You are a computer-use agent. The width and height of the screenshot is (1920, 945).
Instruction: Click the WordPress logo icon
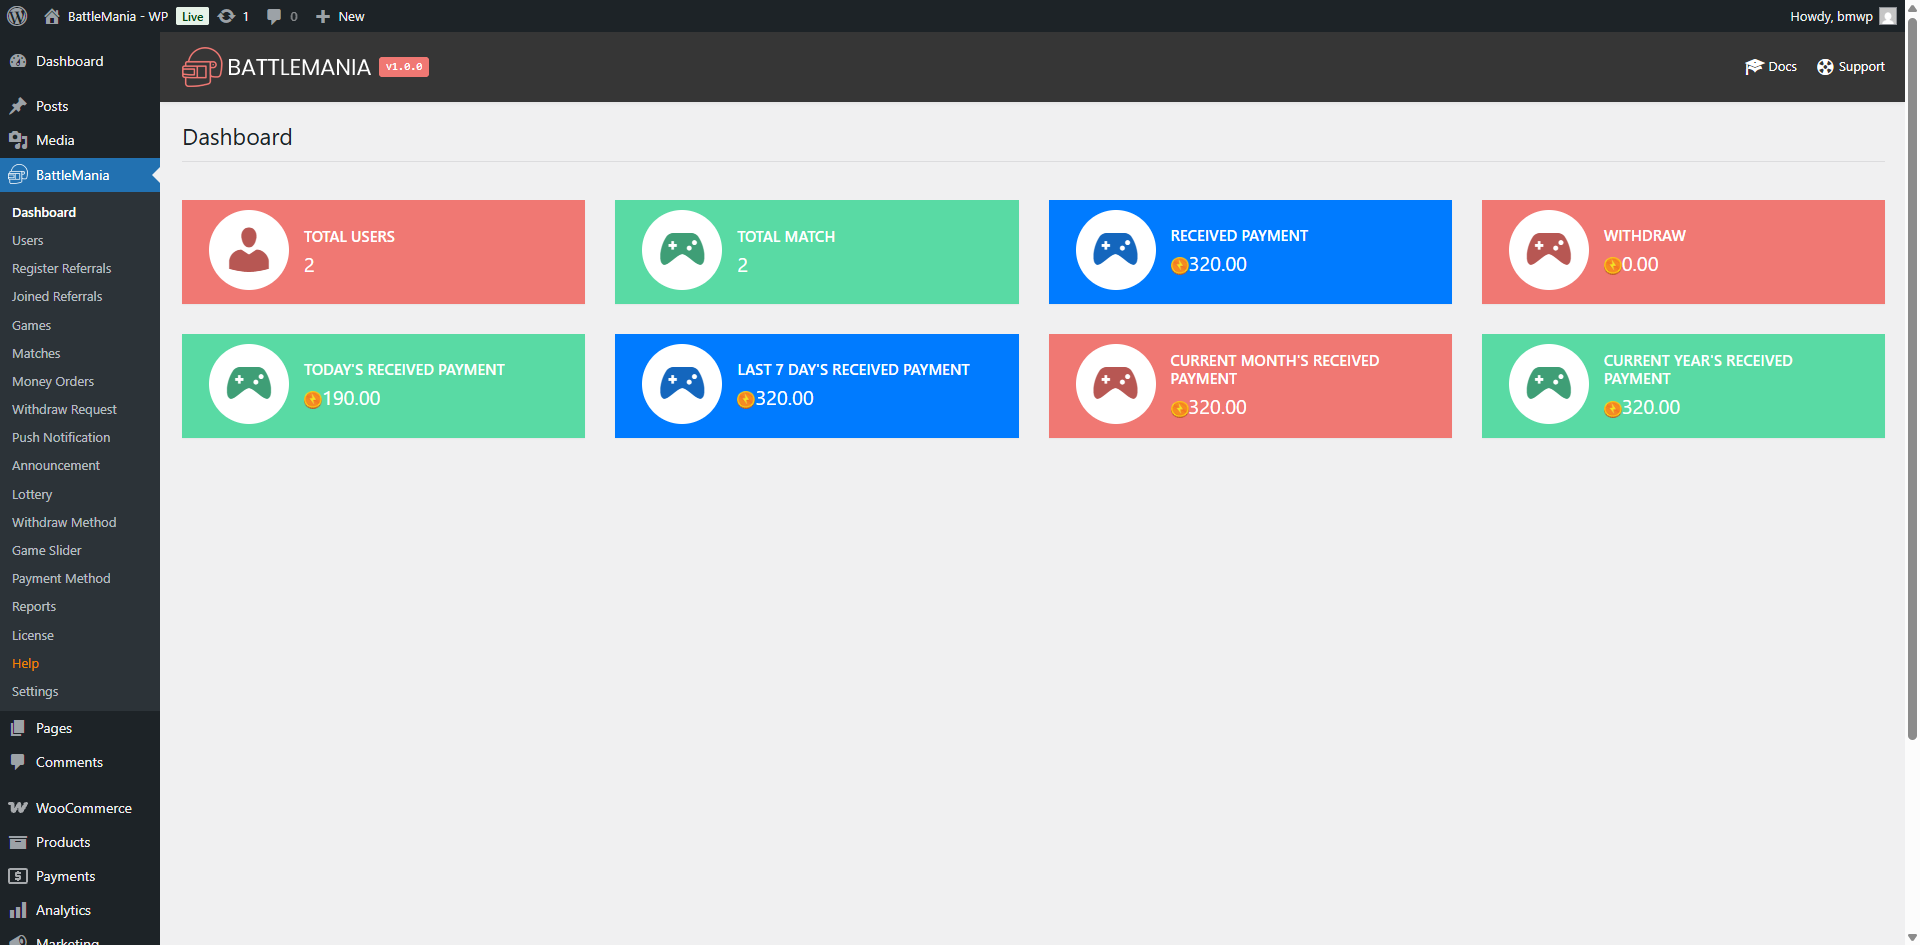coord(17,16)
